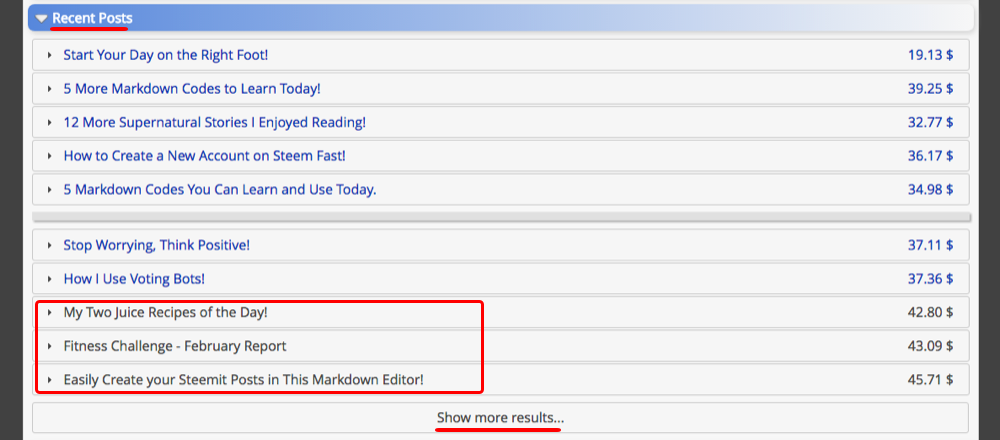Click the 37.36 $ payout value
Screen dimensions: 1000x440
[x=930, y=279]
